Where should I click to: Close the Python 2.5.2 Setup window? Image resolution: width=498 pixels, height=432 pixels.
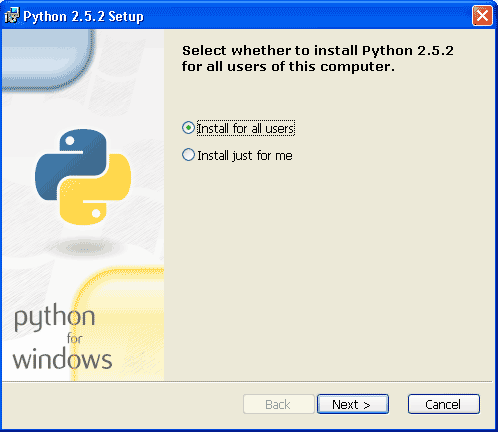coord(482,16)
